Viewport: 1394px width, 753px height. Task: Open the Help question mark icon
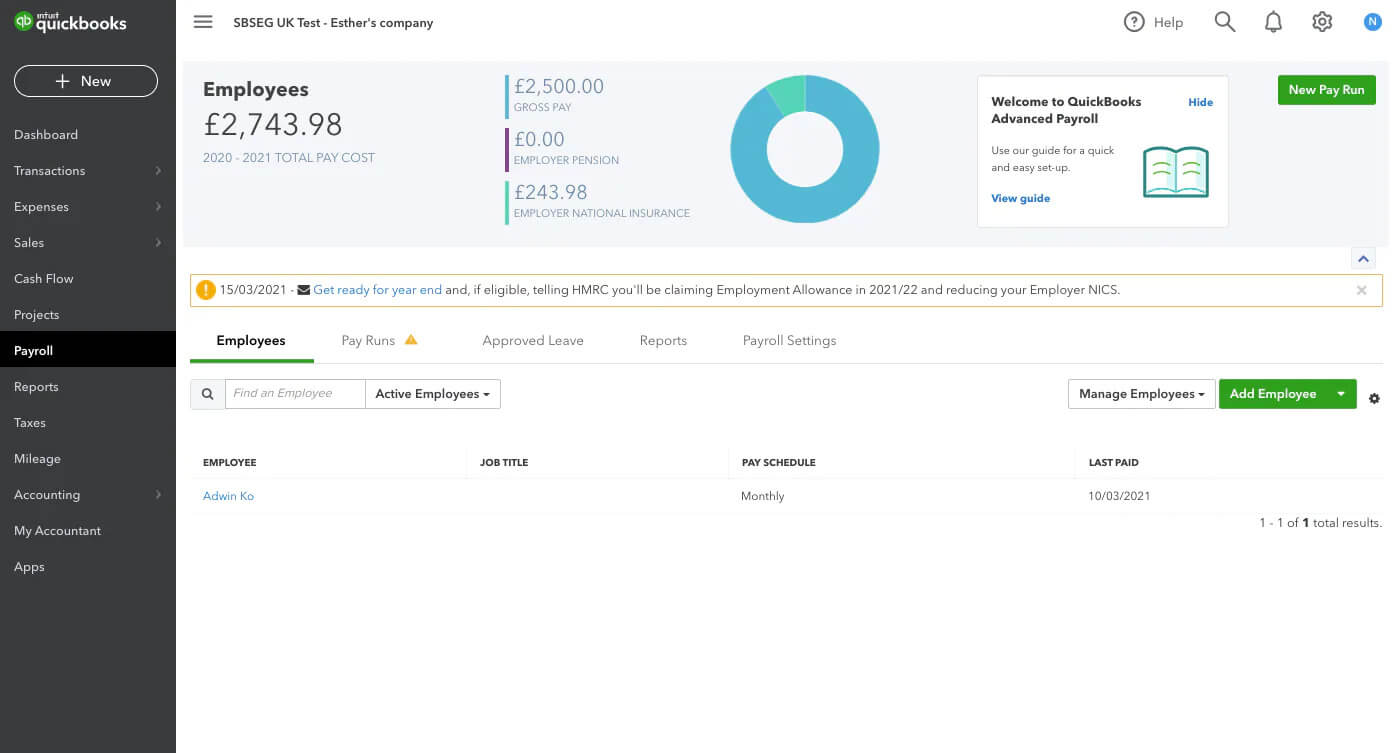(1133, 22)
